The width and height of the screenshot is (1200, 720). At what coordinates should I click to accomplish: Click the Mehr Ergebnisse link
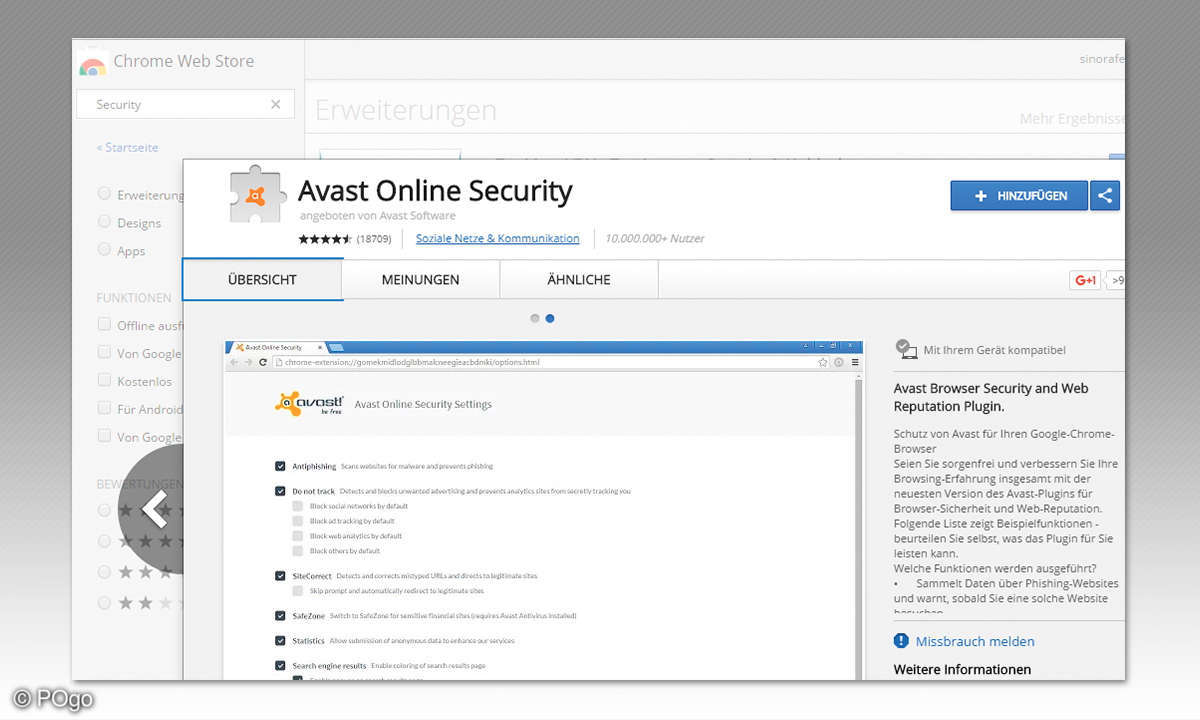tap(1072, 118)
